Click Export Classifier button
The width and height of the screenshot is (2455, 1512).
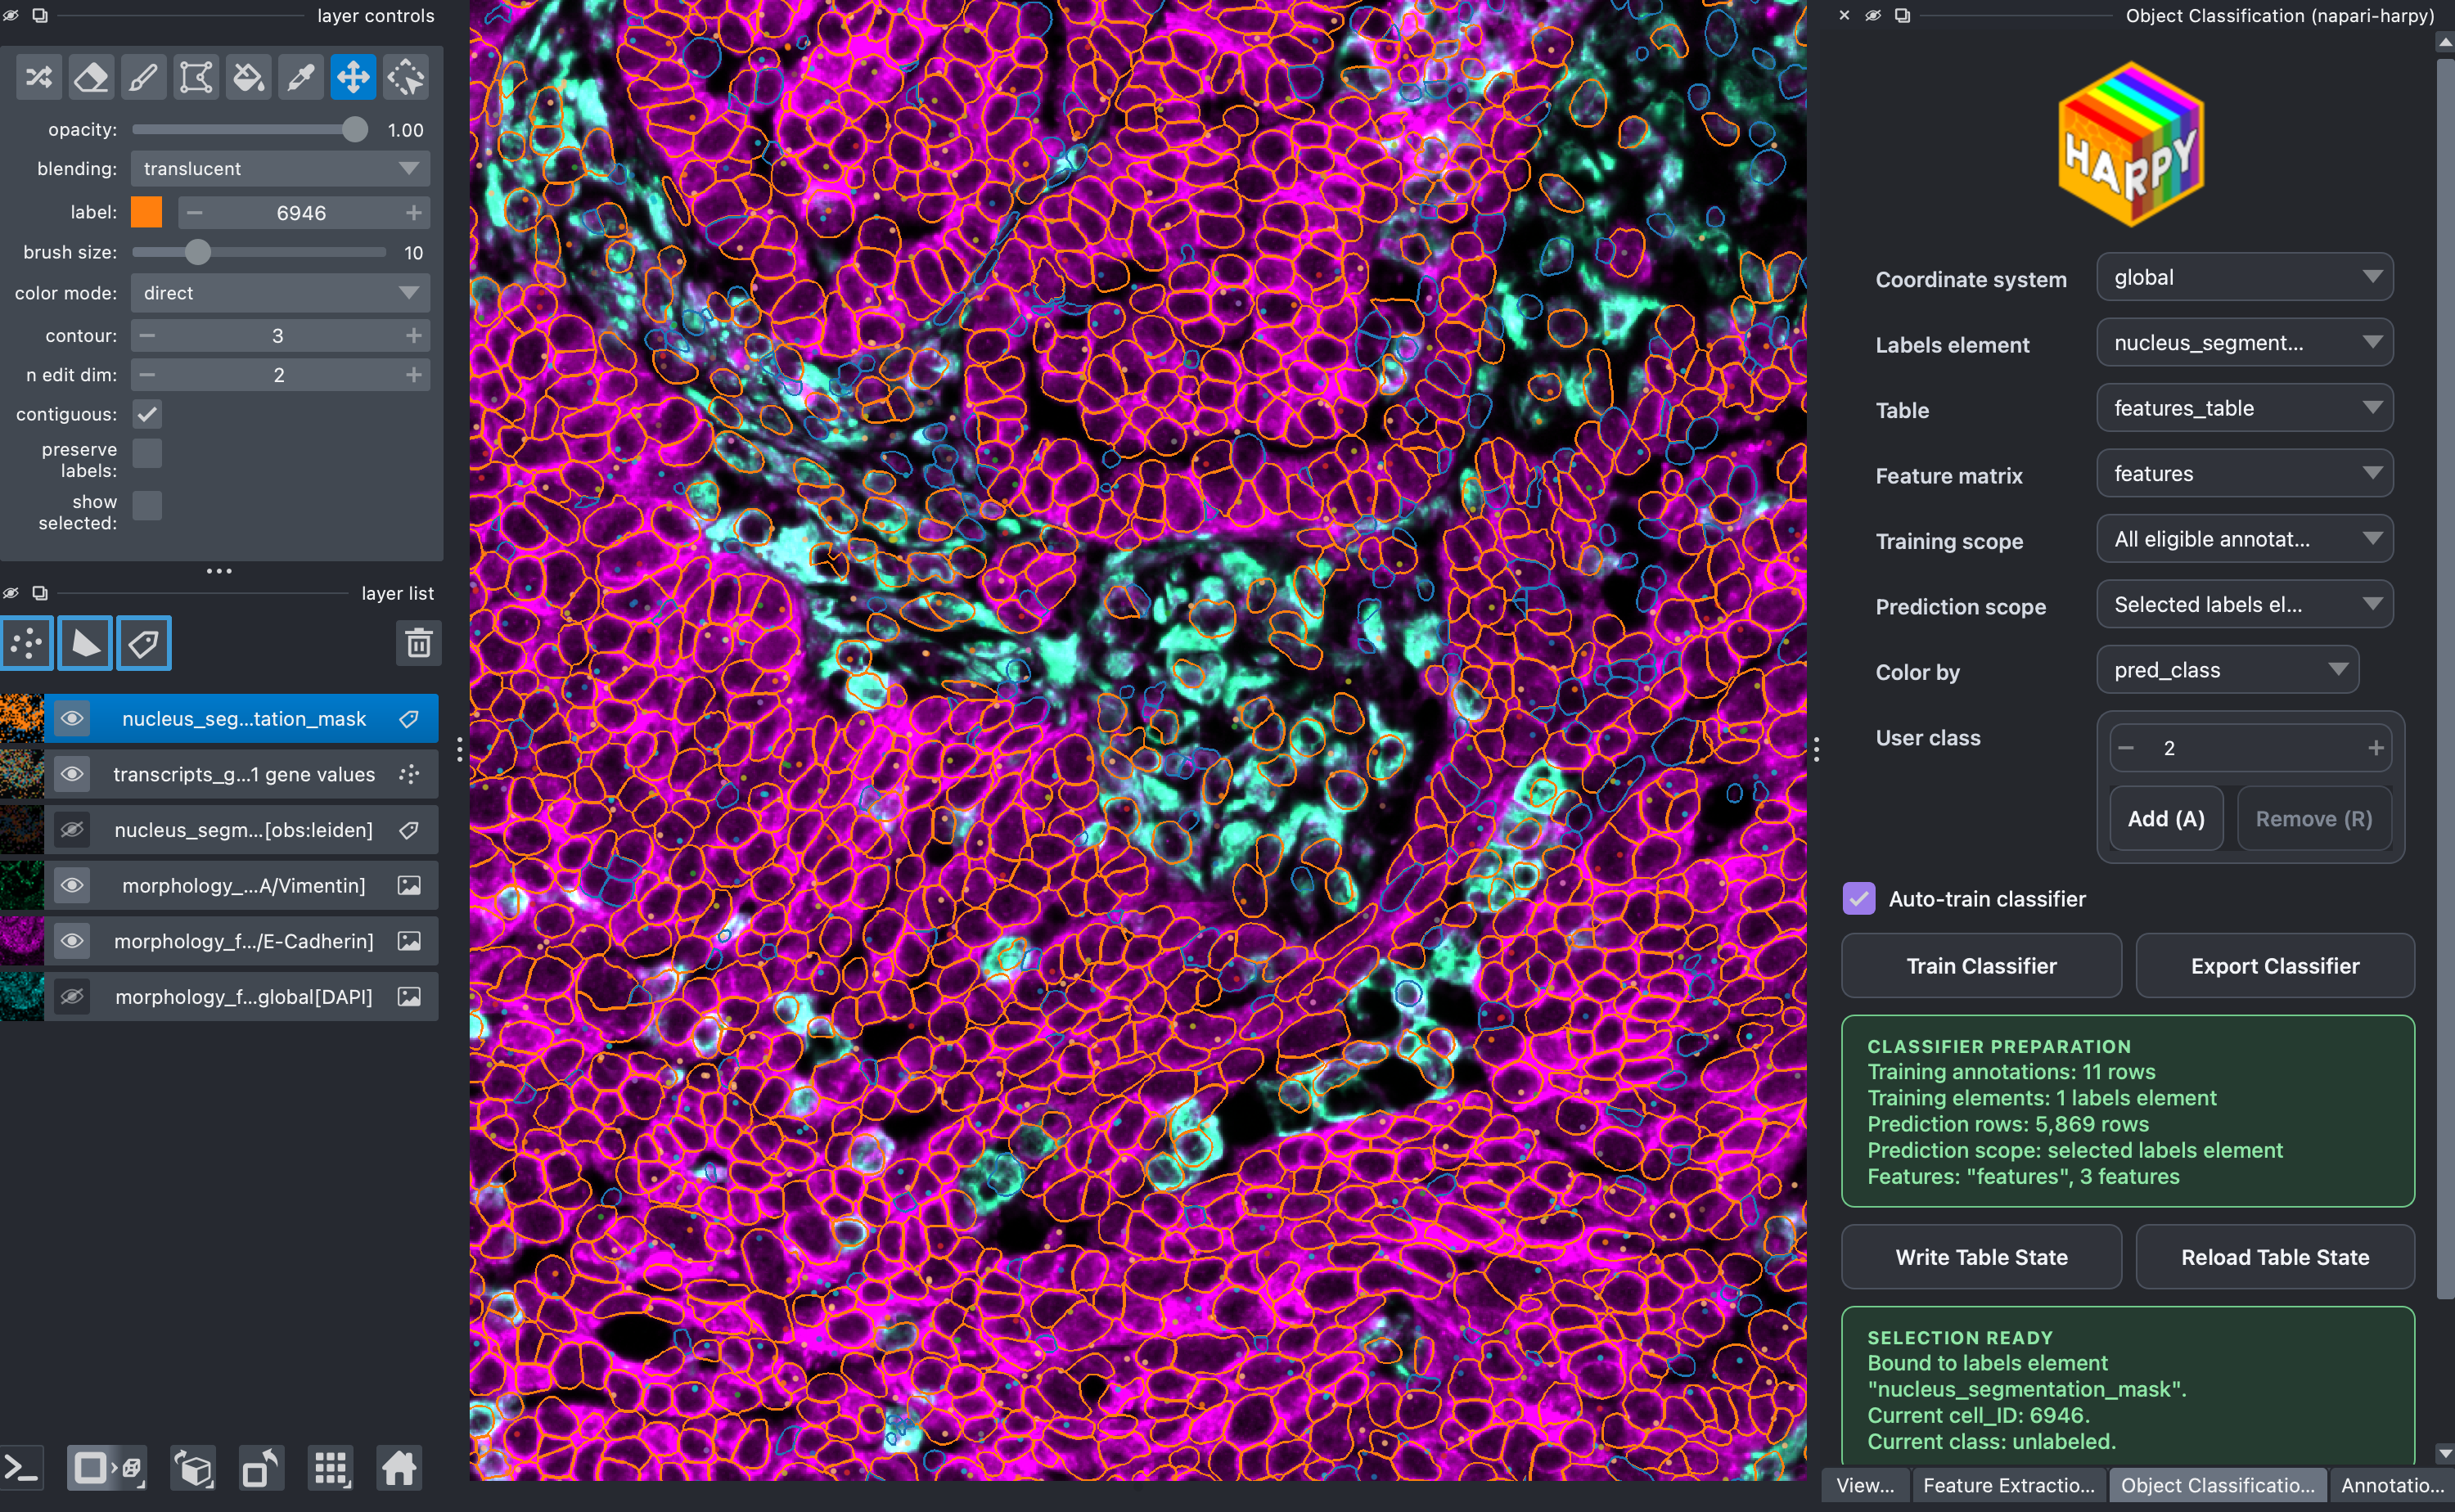pyautogui.click(x=2275, y=966)
